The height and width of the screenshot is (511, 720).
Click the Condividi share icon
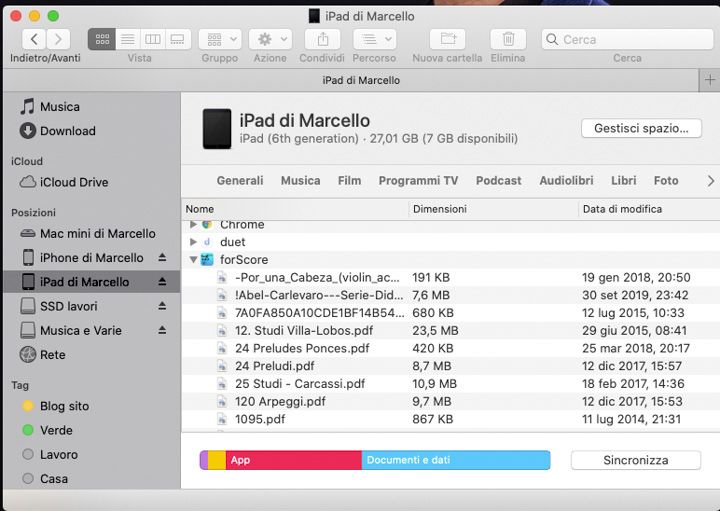coord(322,39)
